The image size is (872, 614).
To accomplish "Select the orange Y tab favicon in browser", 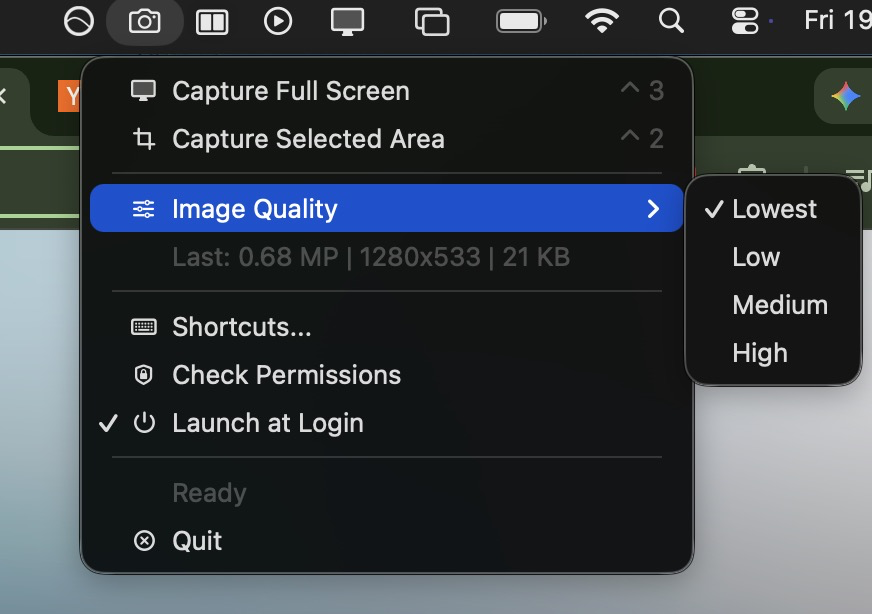I will click(69, 96).
